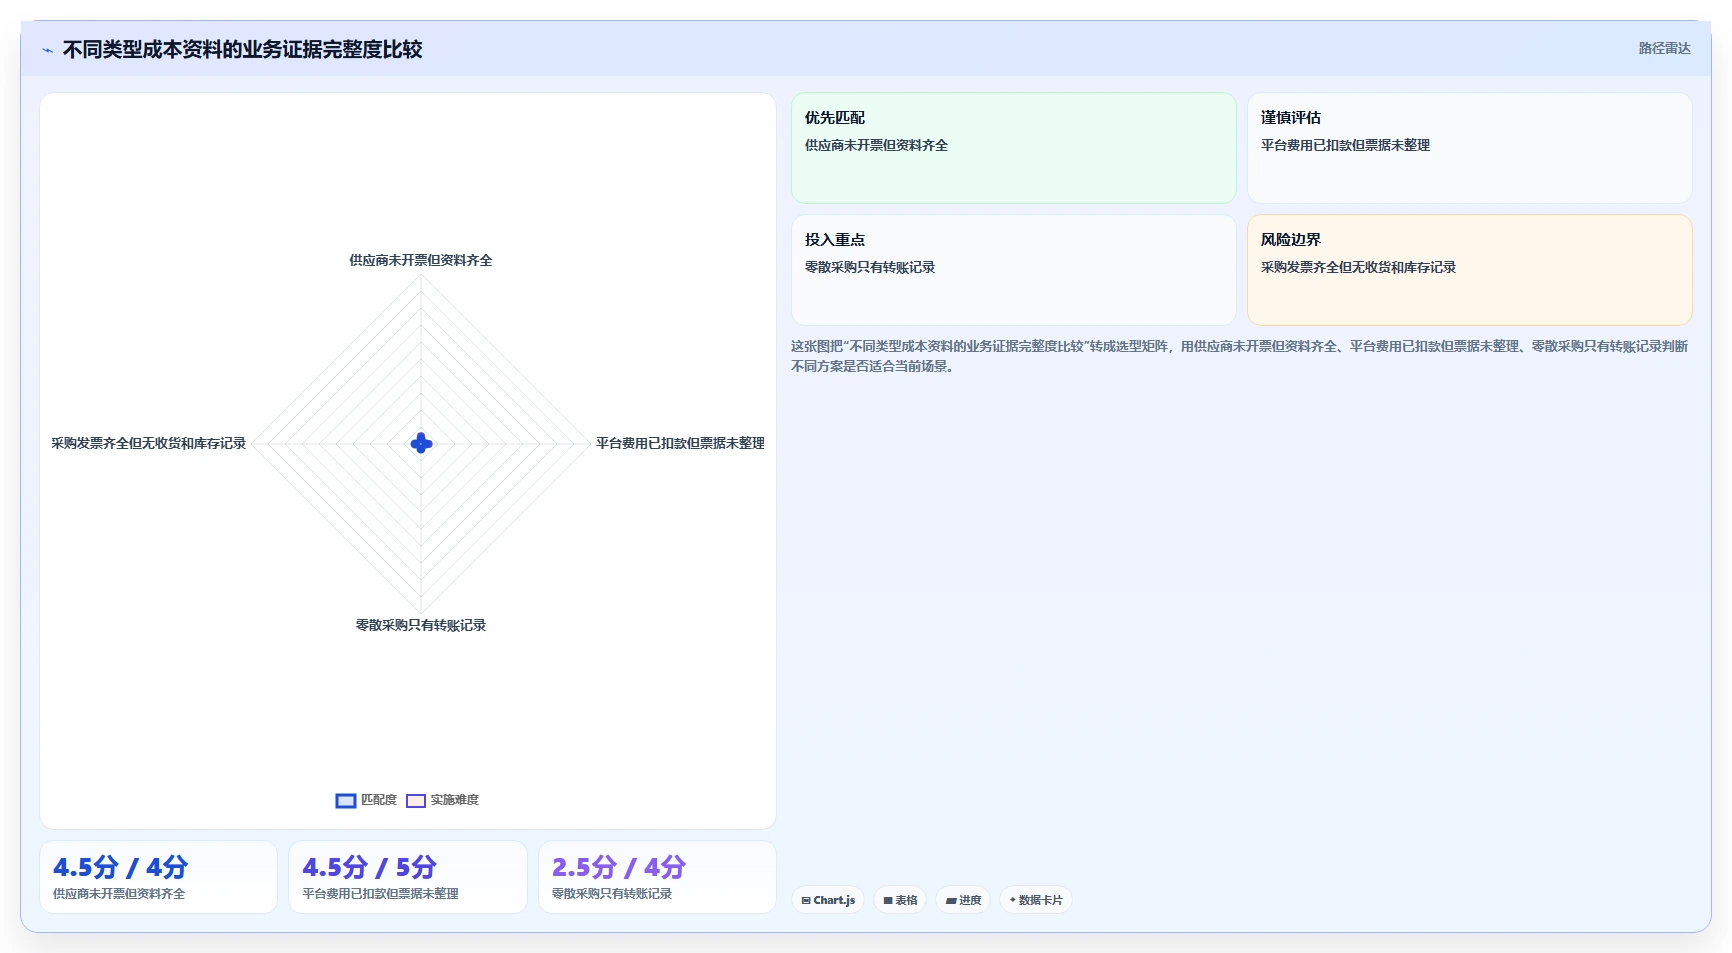1732x953 pixels.
Task: Click the radar axis label 供应商未开票但资料齐全
Action: pos(421,260)
